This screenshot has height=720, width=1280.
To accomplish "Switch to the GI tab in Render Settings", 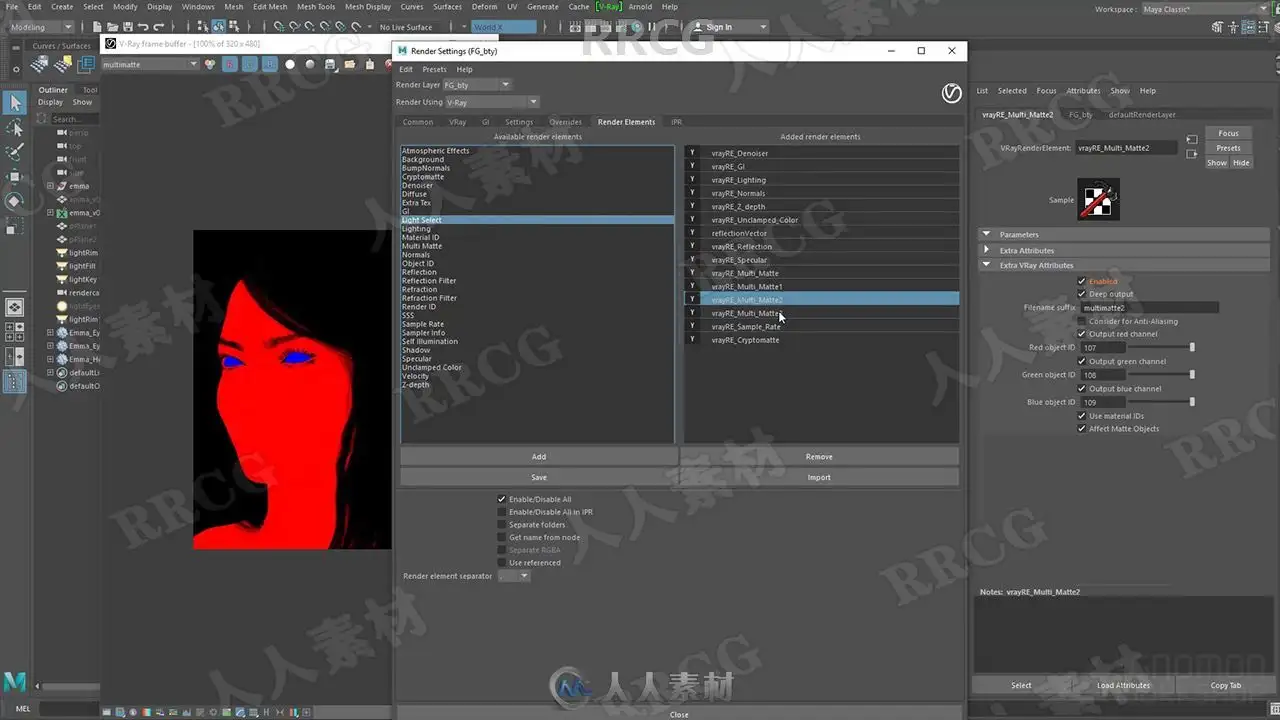I will [486, 122].
